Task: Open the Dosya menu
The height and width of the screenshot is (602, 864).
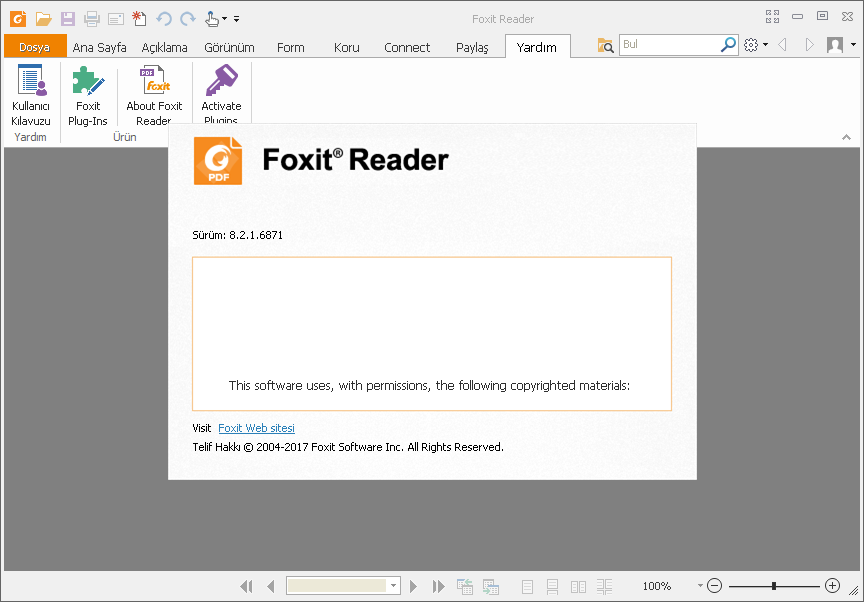Action: [x=35, y=47]
